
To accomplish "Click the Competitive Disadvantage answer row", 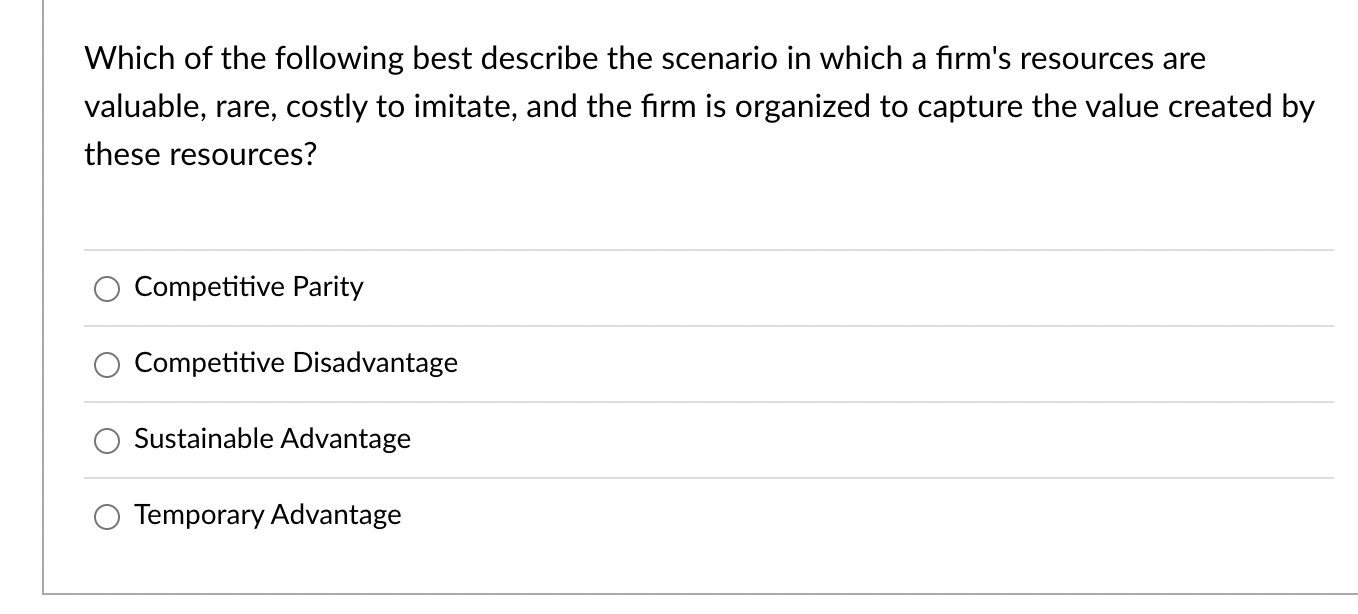I will click(600, 364).
